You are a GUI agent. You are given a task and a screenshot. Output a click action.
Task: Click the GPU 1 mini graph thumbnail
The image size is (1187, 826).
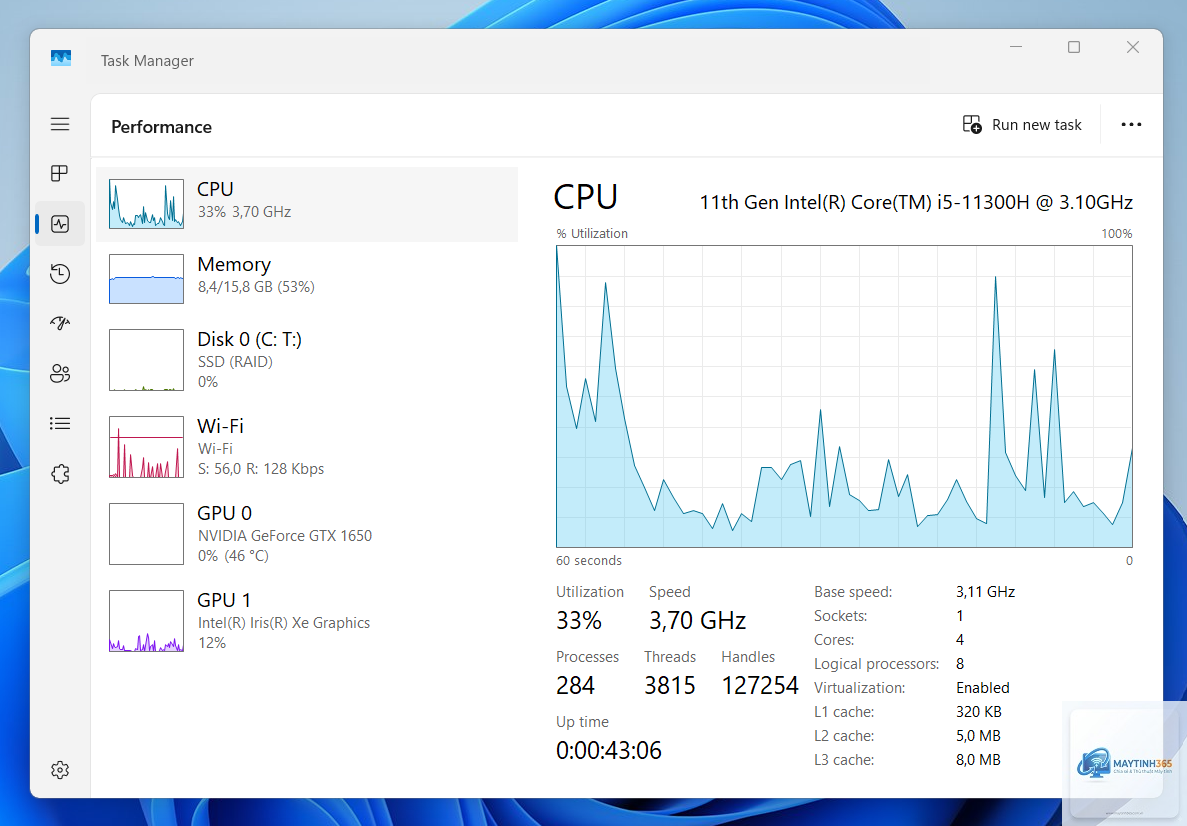tap(146, 621)
